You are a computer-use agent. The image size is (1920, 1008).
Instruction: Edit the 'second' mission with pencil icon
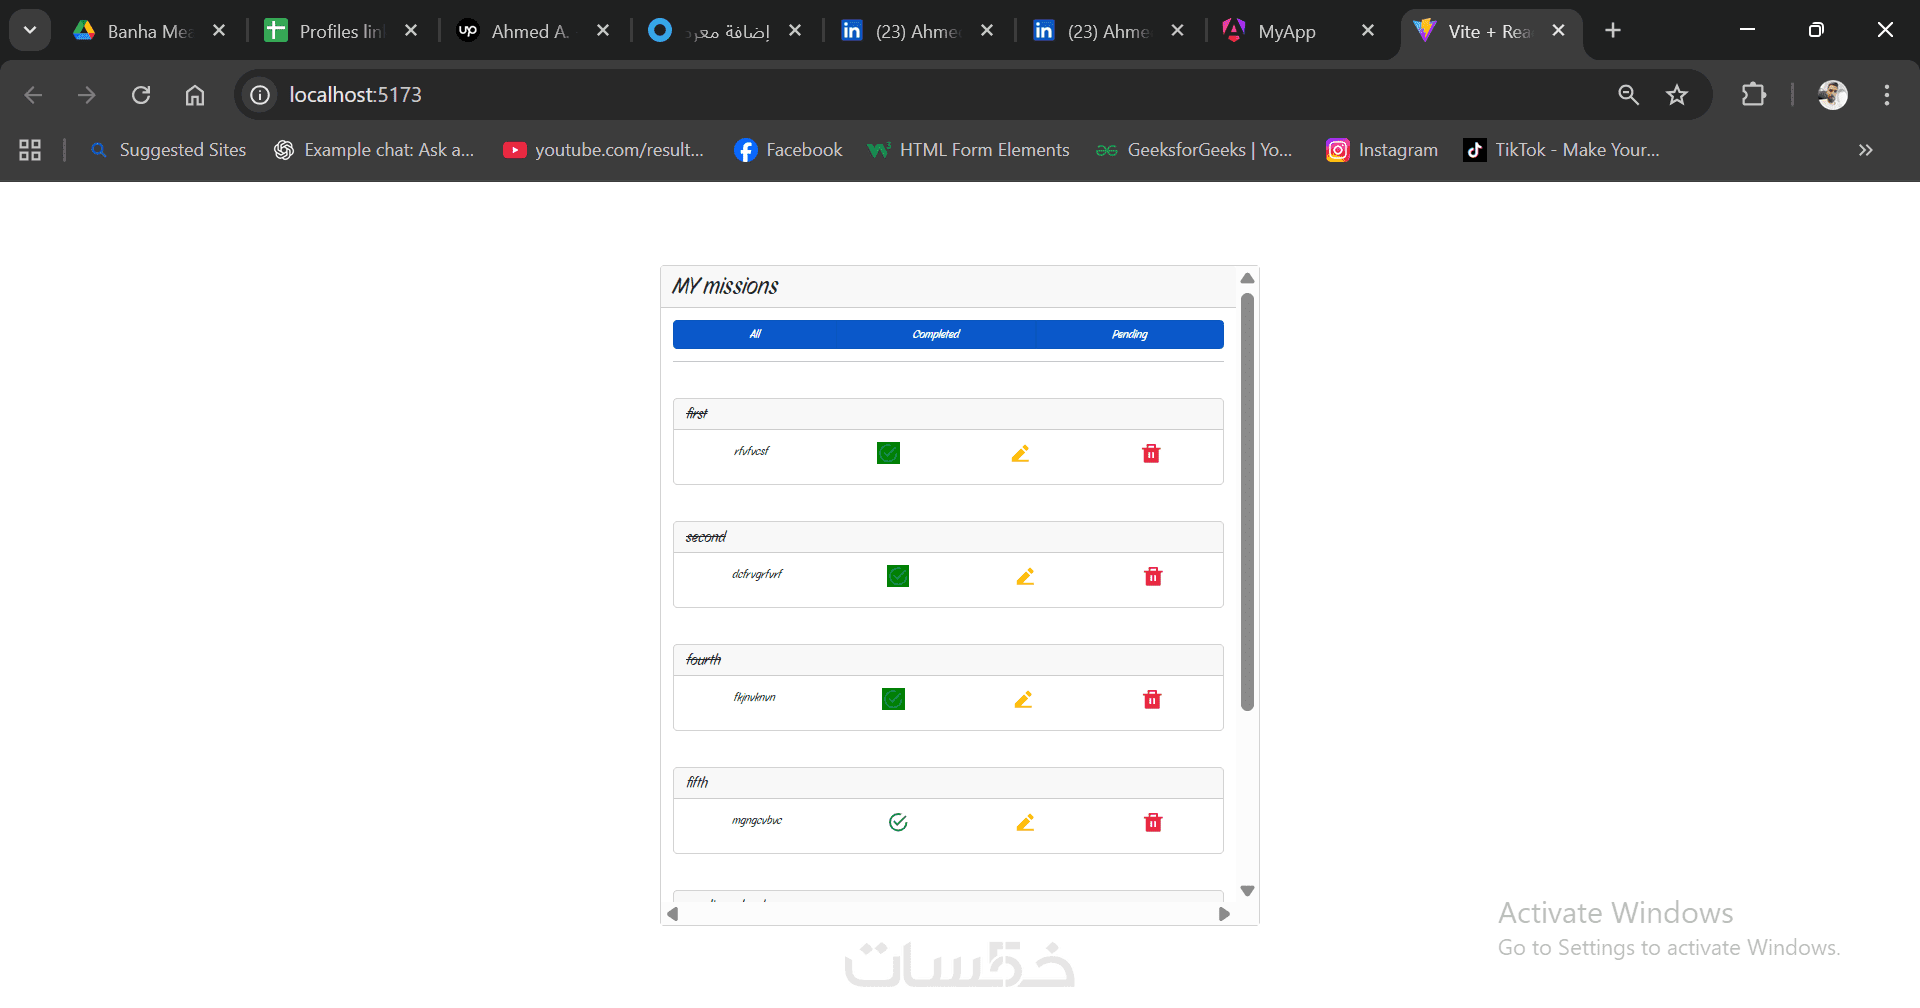point(1025,577)
